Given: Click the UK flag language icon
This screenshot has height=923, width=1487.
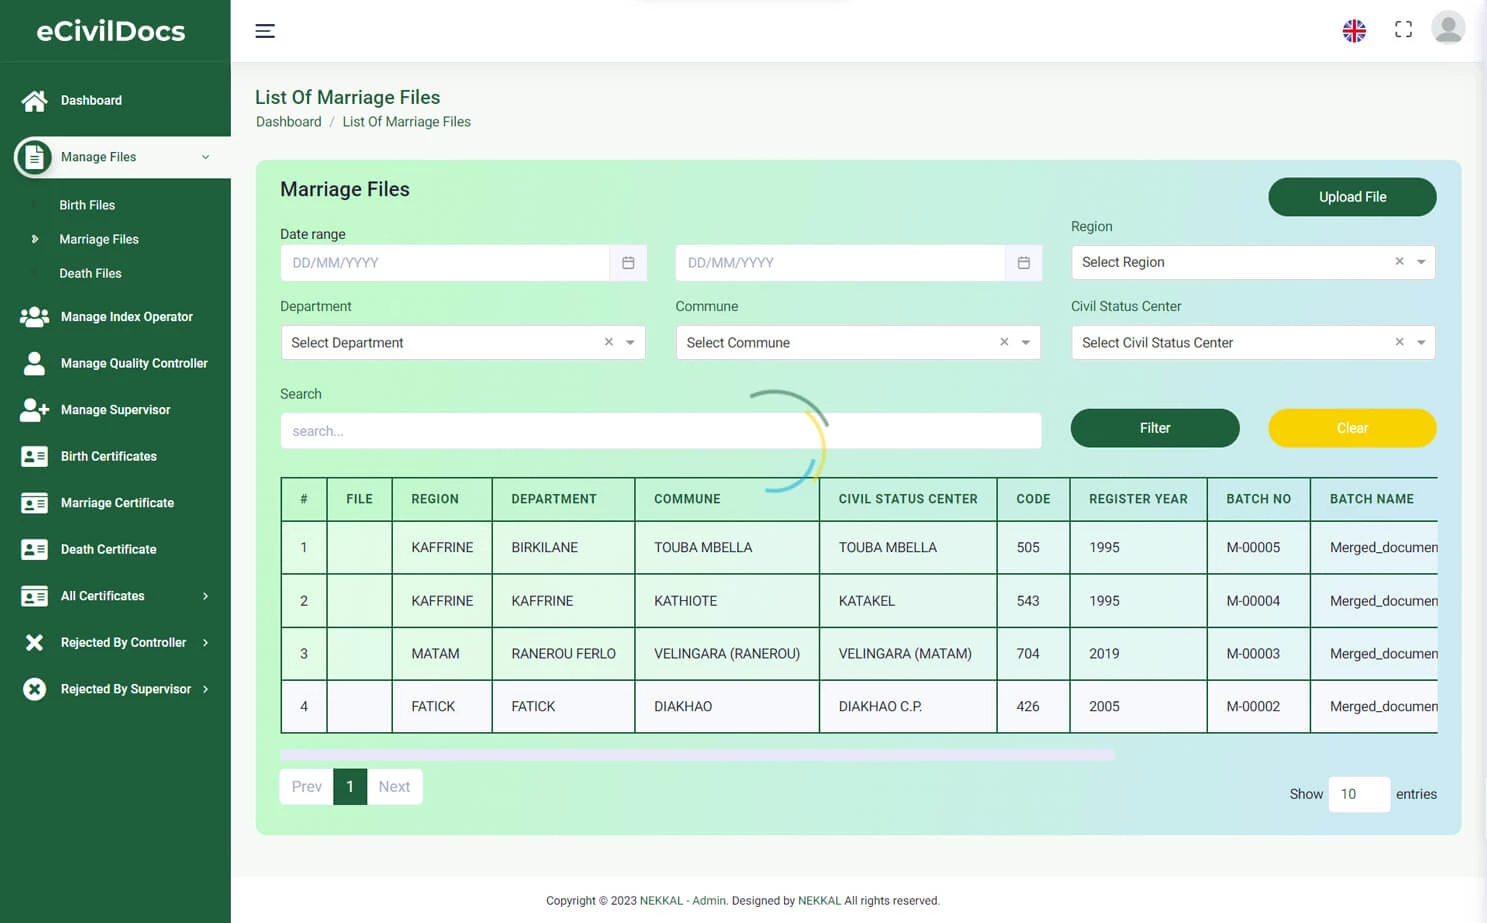Looking at the screenshot, I should tap(1354, 30).
